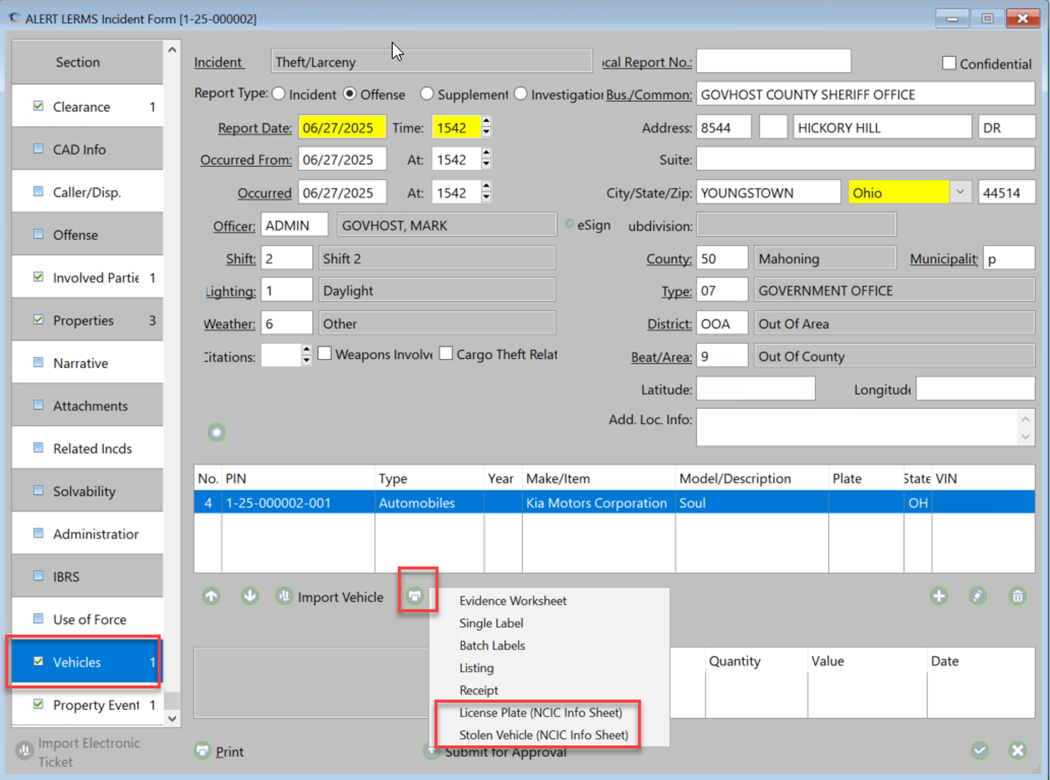The height and width of the screenshot is (780, 1050).
Task: Edit the selected vehicle with pencil icon
Action: coord(977,596)
